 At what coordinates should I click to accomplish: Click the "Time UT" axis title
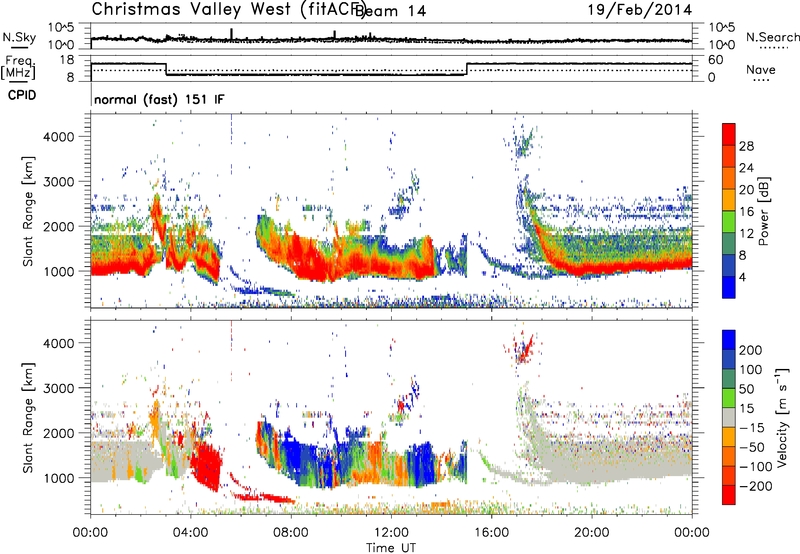coord(391,547)
